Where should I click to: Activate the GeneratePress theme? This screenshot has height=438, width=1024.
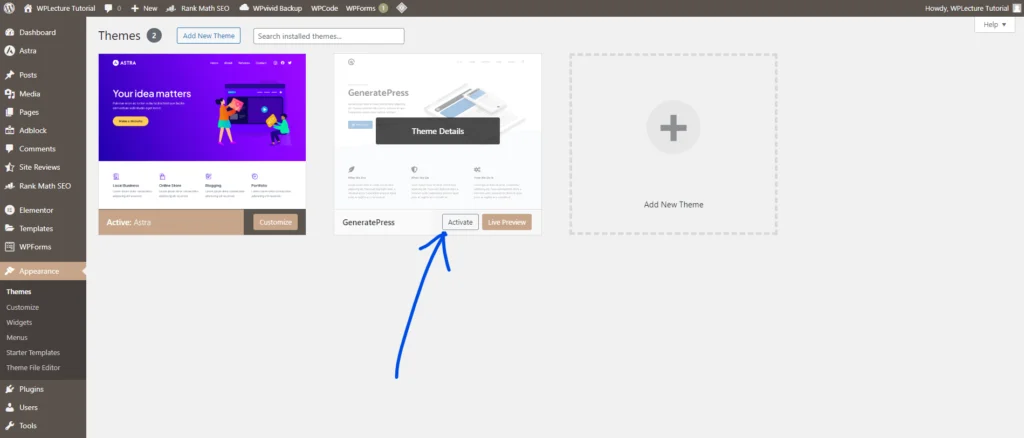pyautogui.click(x=460, y=222)
